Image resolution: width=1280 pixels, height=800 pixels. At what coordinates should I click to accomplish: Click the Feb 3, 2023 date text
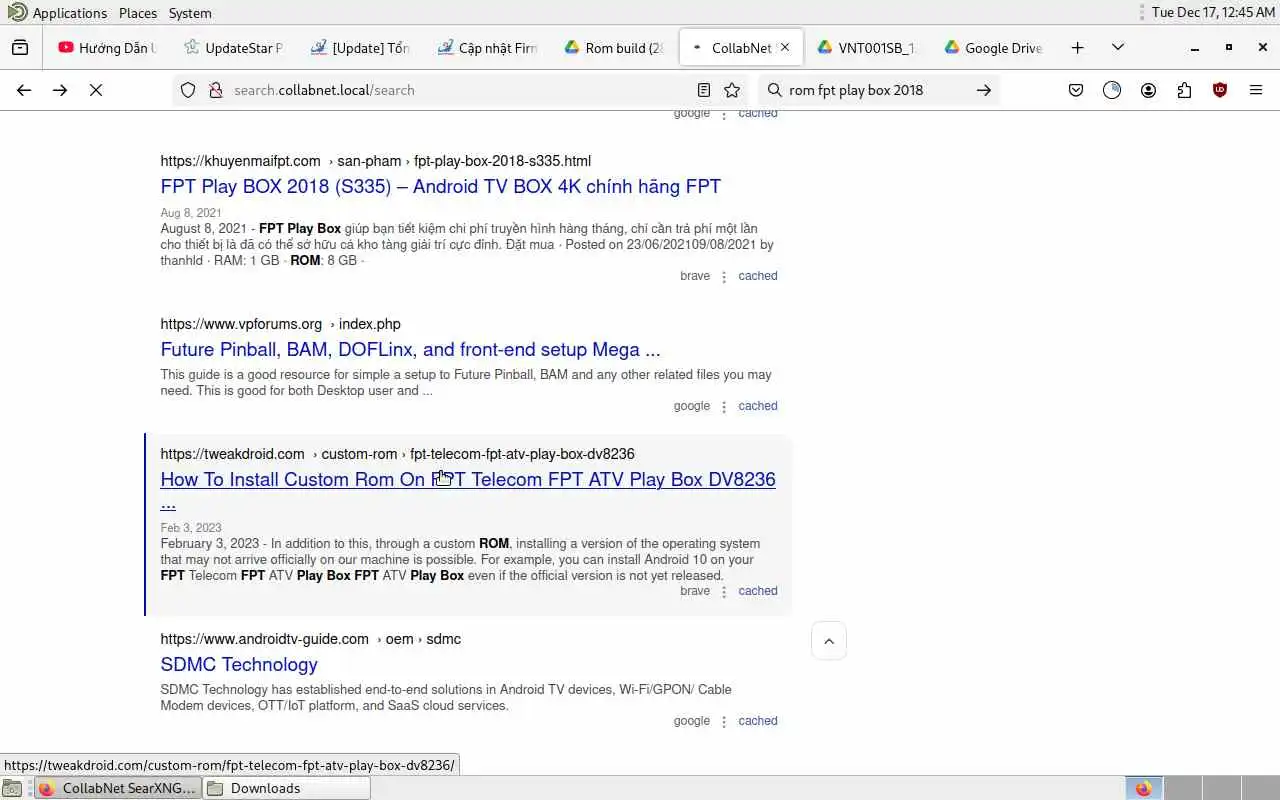[x=191, y=528]
